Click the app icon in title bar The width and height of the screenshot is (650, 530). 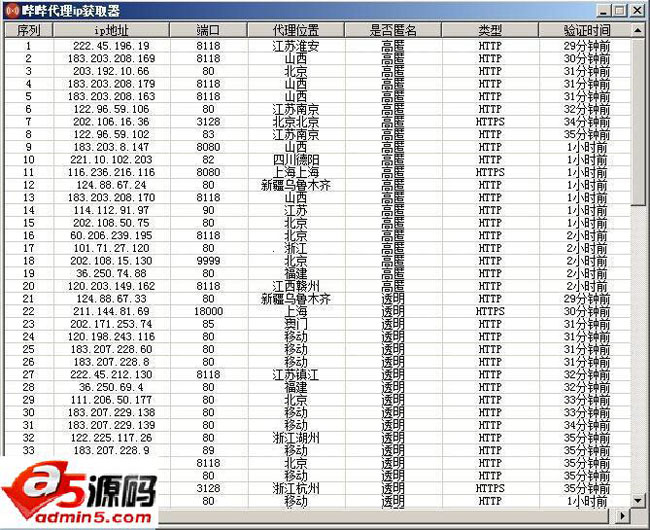13,10
